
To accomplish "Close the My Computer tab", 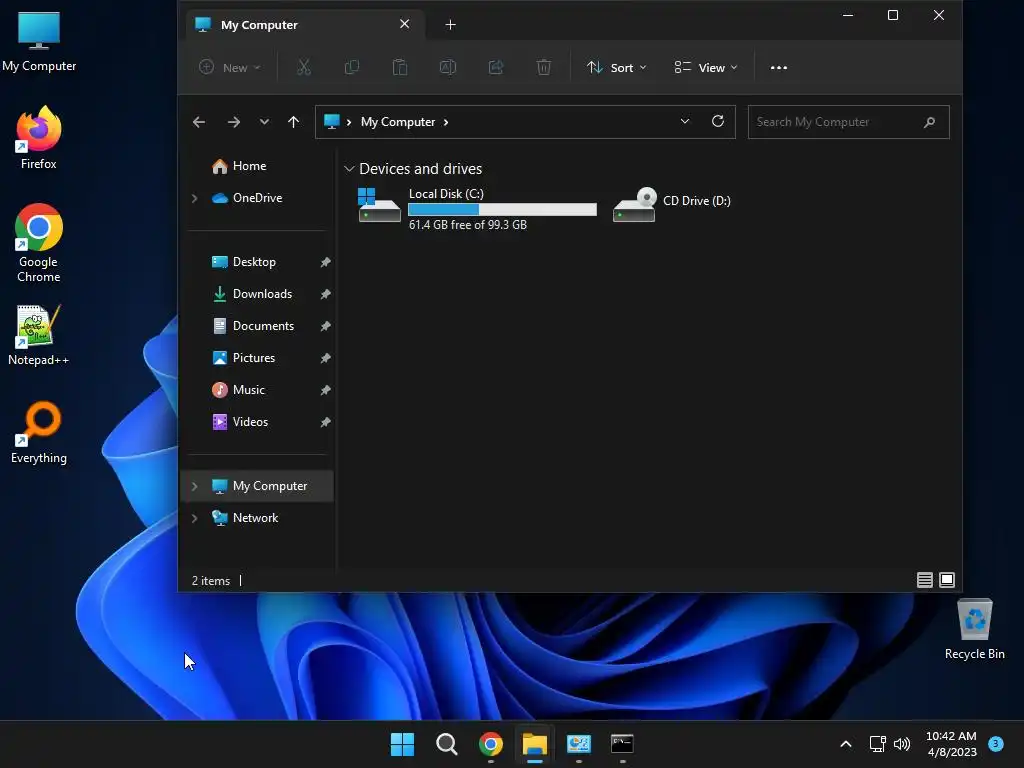I will coord(404,24).
